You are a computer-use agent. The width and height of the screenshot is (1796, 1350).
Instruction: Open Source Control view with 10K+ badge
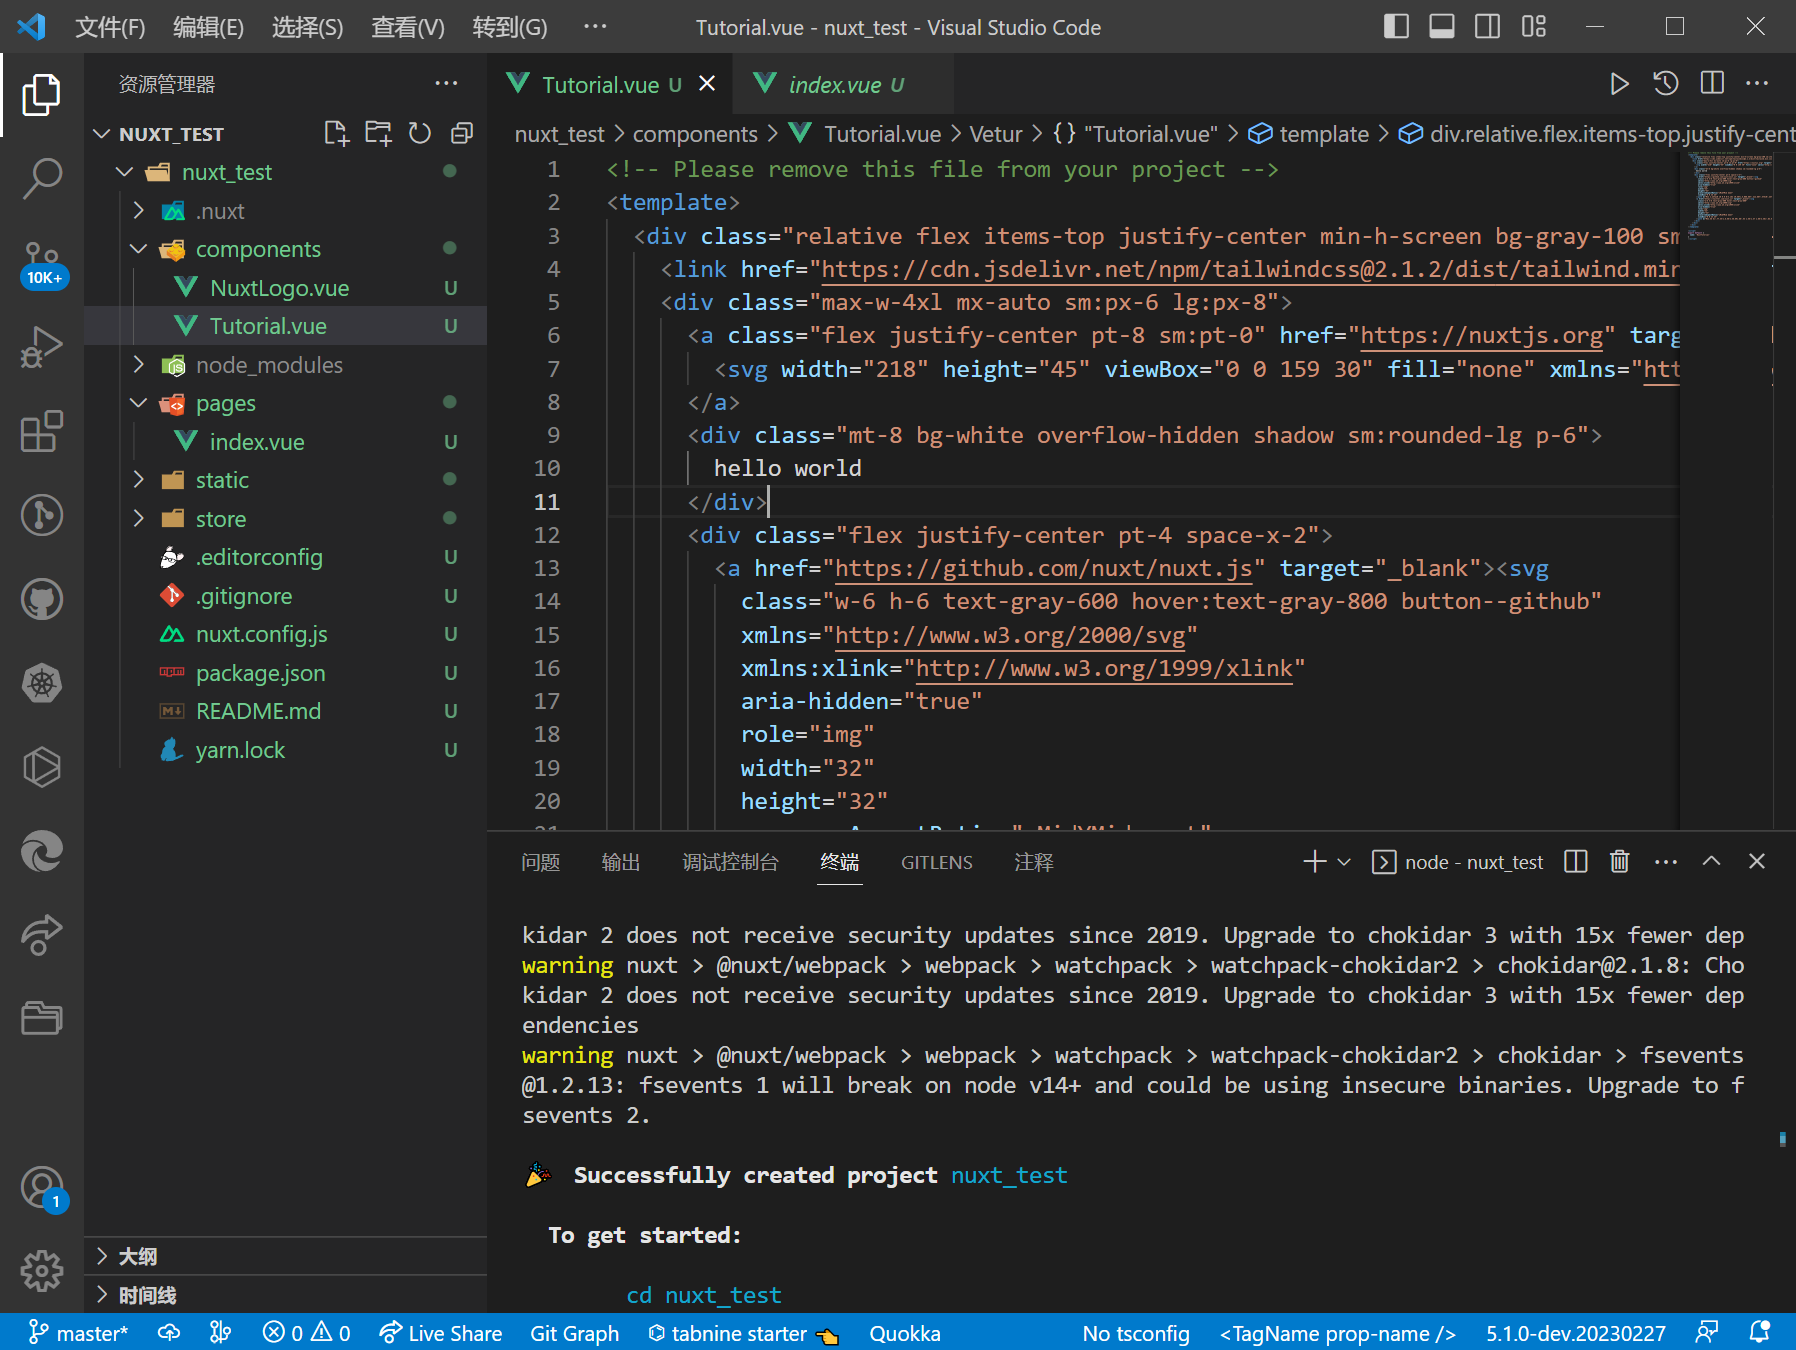(x=41, y=263)
